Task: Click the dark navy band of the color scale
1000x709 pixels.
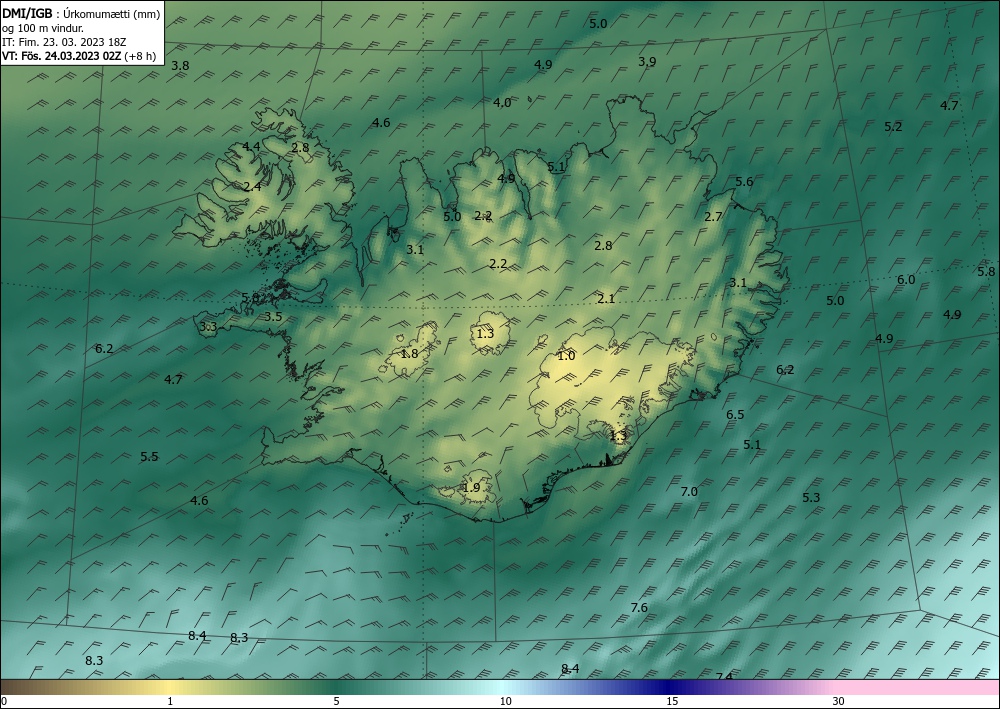Action: (x=670, y=687)
